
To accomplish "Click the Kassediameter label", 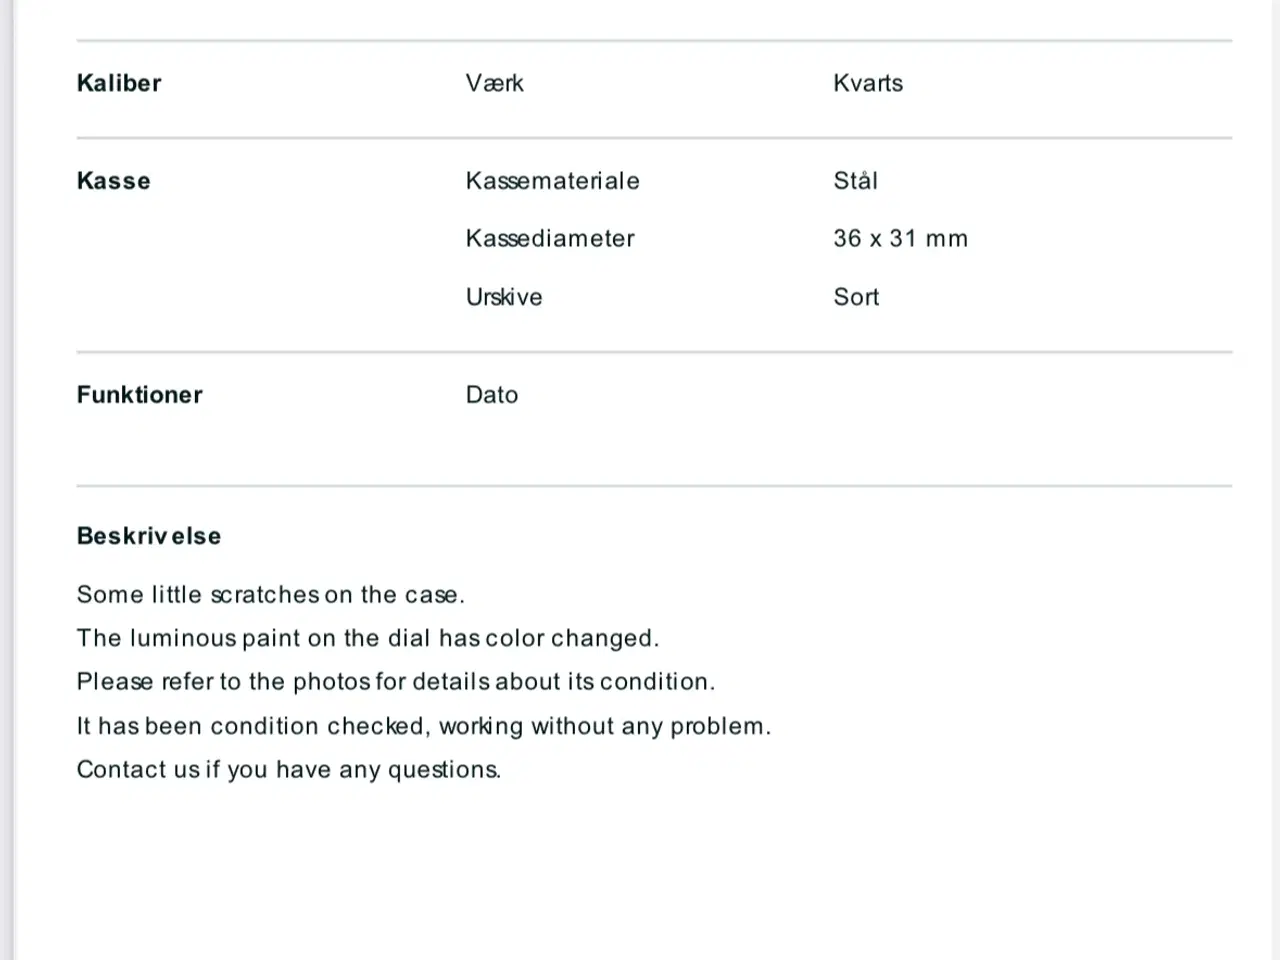I will pyautogui.click(x=550, y=239).
